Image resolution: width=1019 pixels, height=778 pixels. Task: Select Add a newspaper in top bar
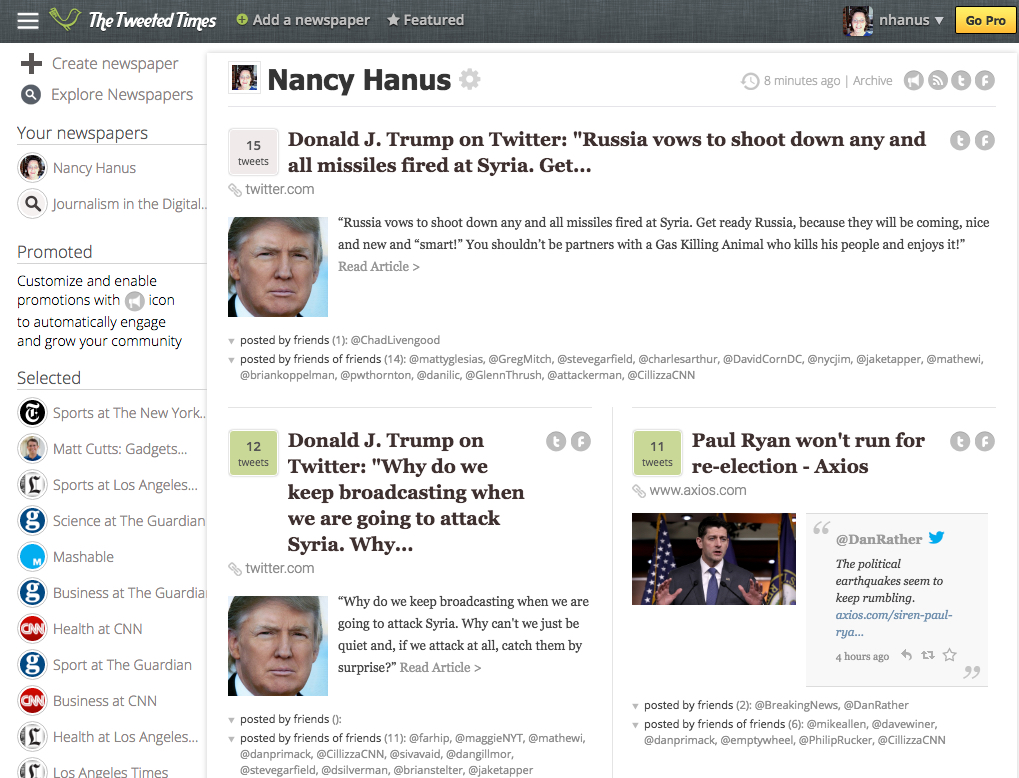tap(303, 20)
